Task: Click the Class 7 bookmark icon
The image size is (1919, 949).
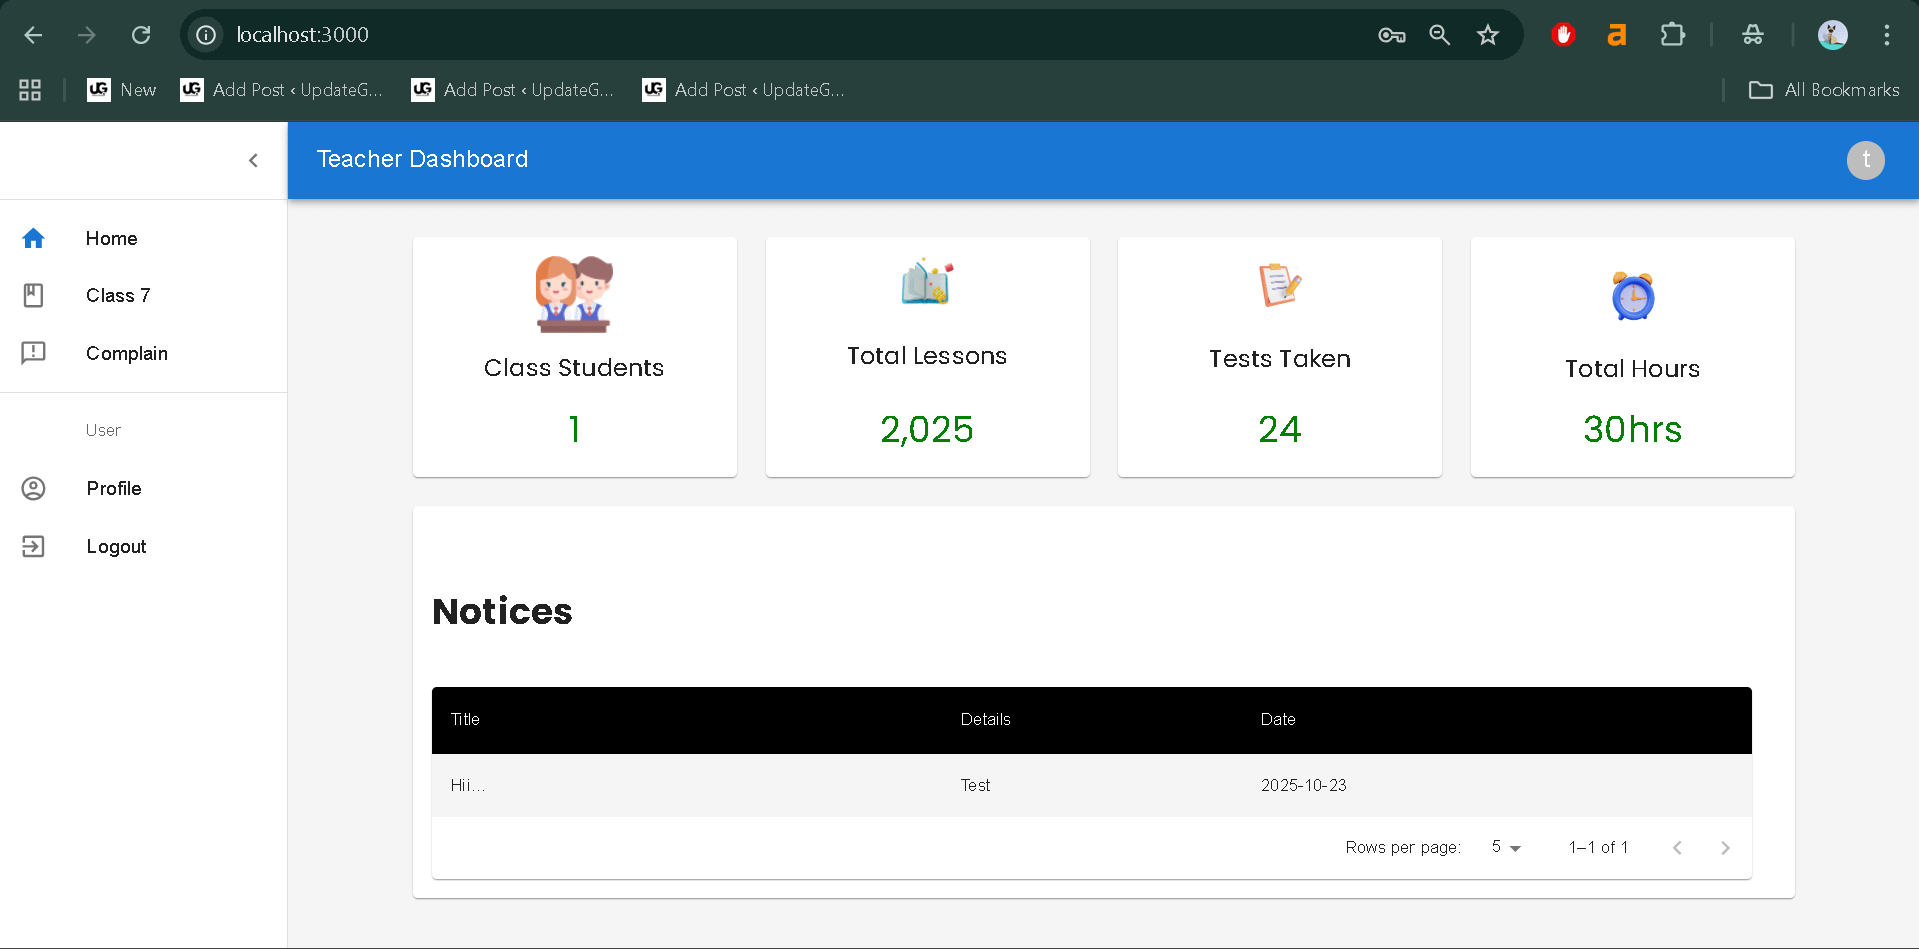Action: [33, 295]
